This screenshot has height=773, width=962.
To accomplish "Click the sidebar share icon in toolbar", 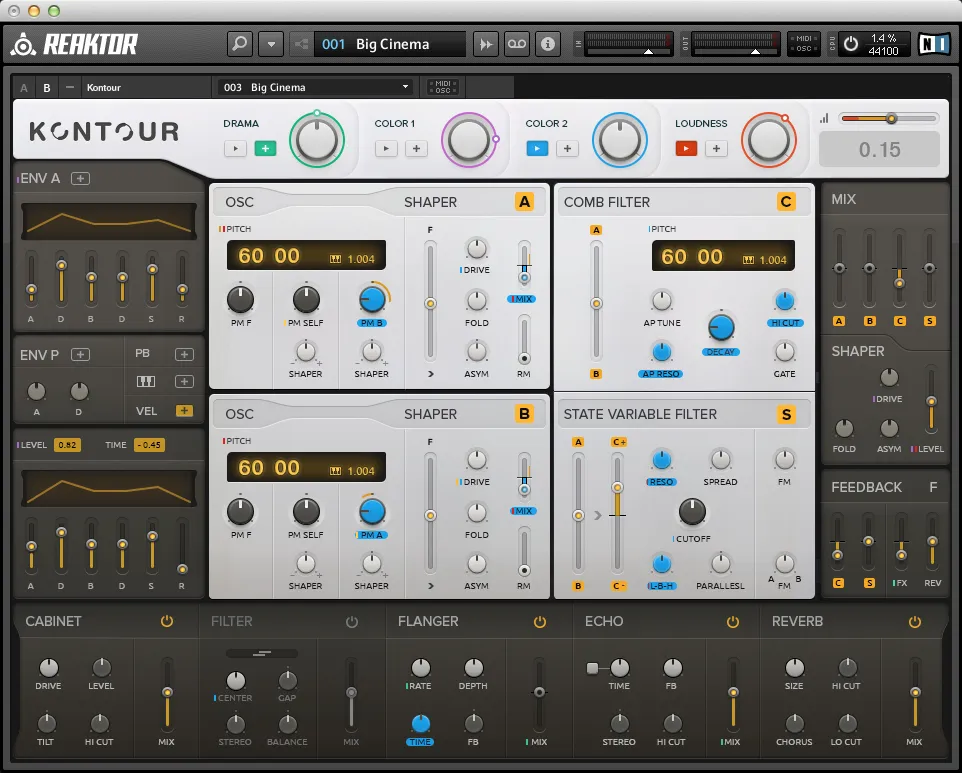I will tap(301, 44).
